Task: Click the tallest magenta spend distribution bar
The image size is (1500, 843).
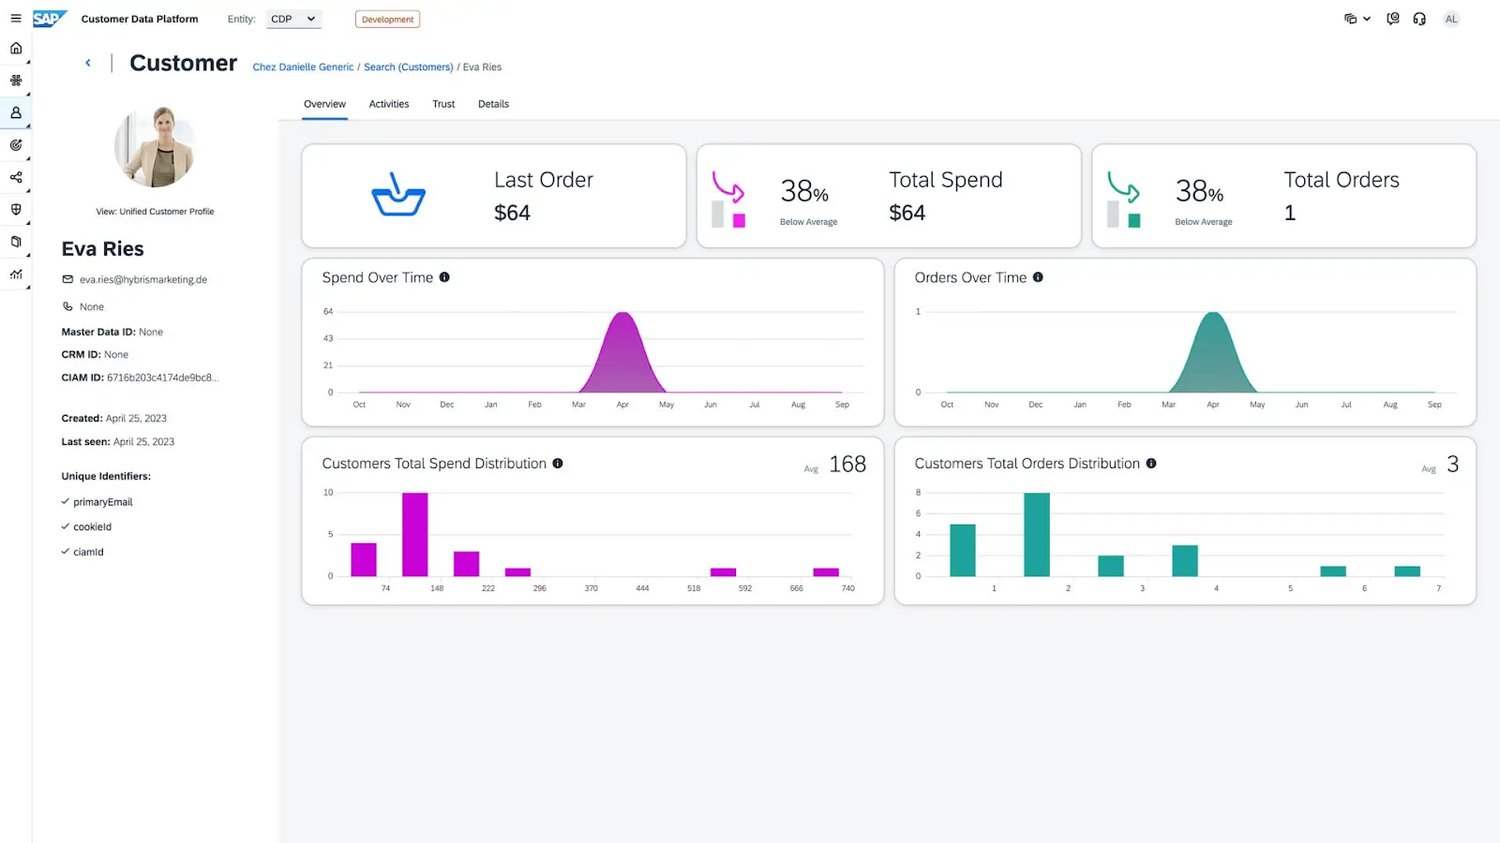Action: coord(415,534)
